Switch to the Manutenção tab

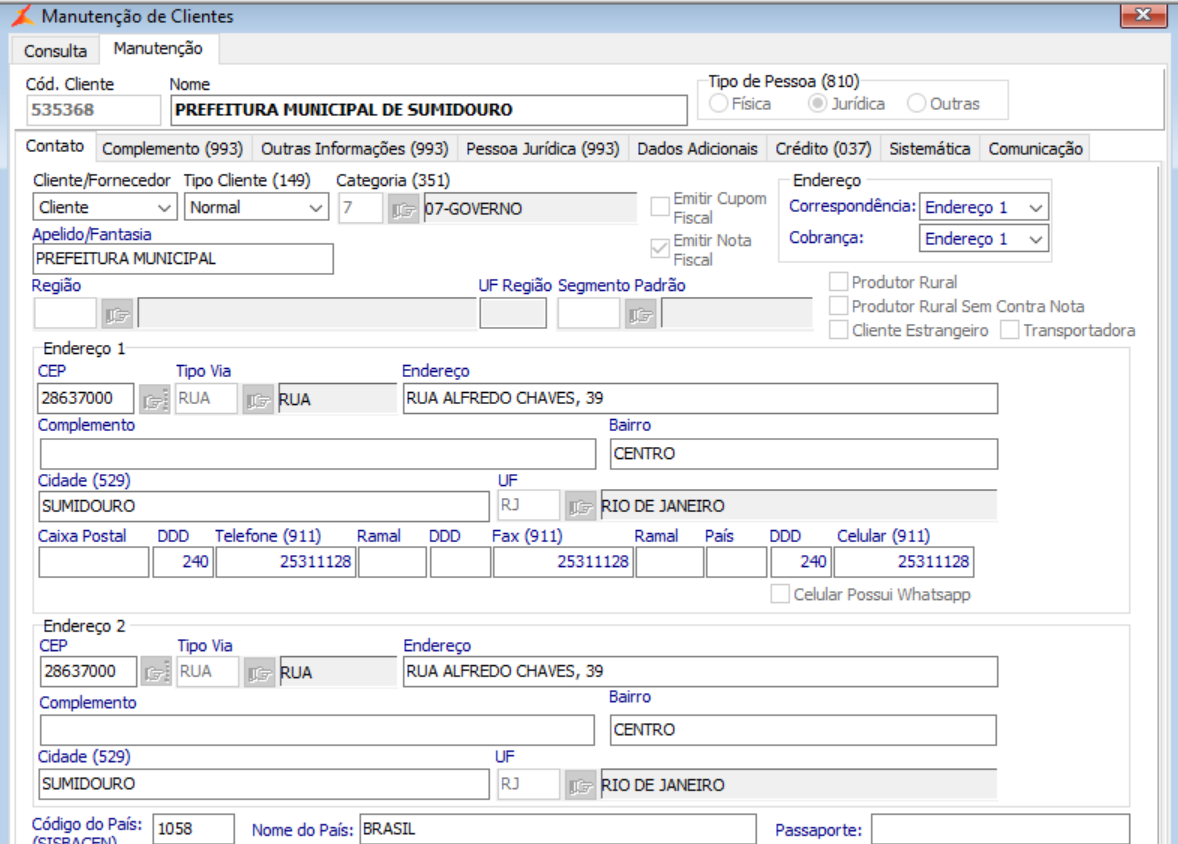coord(158,48)
